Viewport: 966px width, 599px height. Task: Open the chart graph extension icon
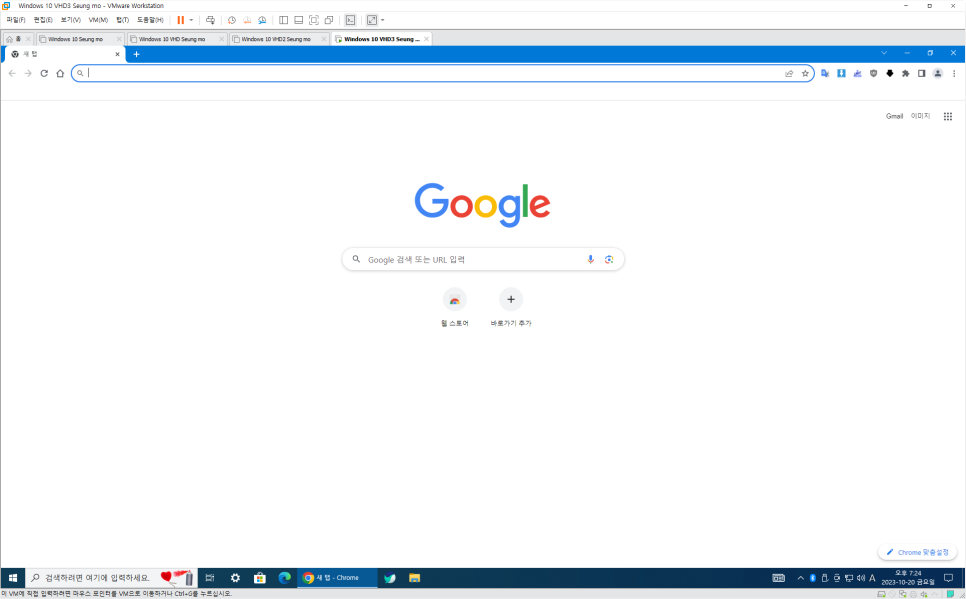point(857,73)
